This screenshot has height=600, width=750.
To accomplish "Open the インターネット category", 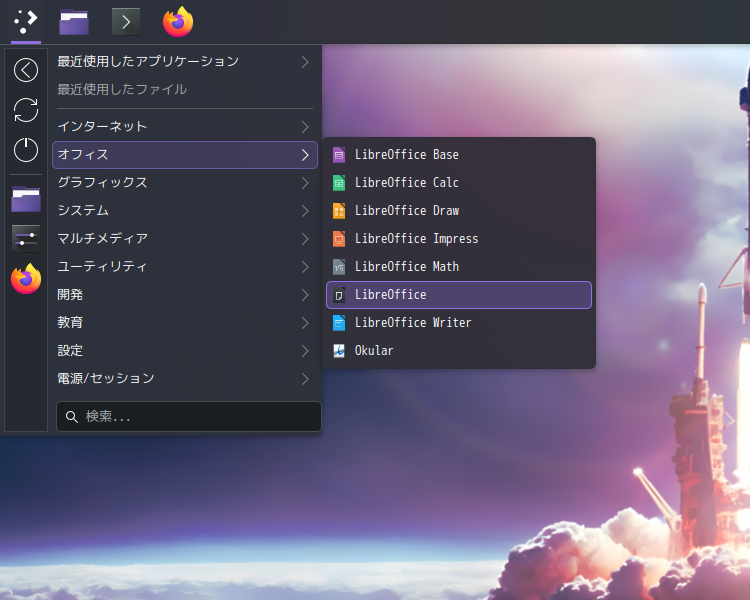I will [185, 127].
